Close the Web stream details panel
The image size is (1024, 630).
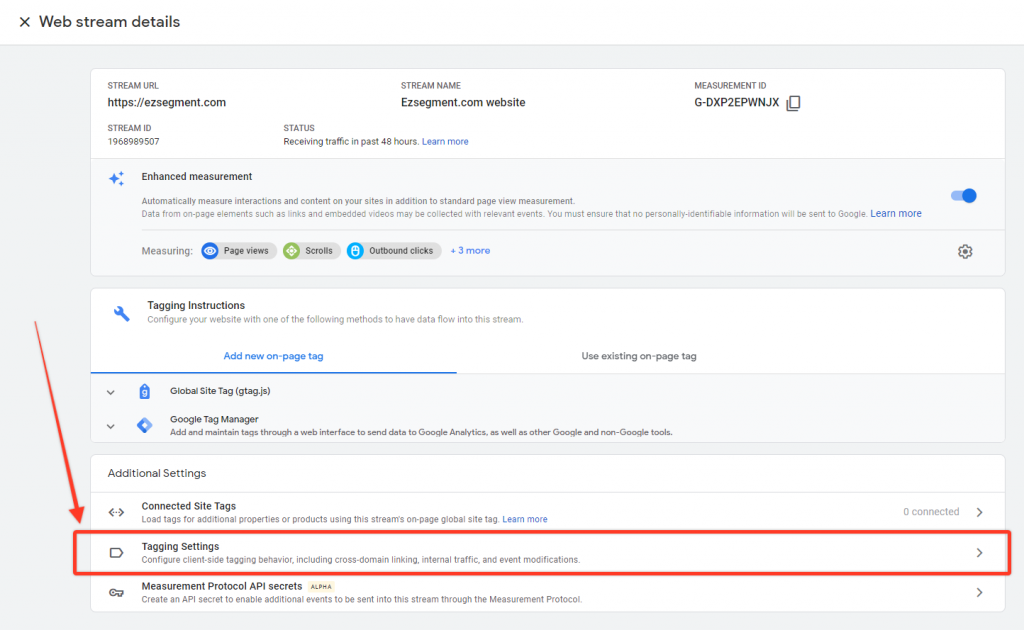click(24, 22)
